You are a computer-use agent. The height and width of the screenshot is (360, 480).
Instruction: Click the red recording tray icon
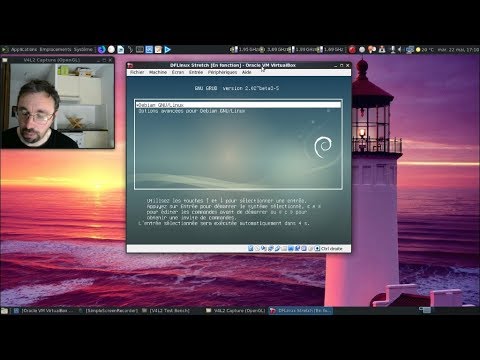tap(352, 49)
